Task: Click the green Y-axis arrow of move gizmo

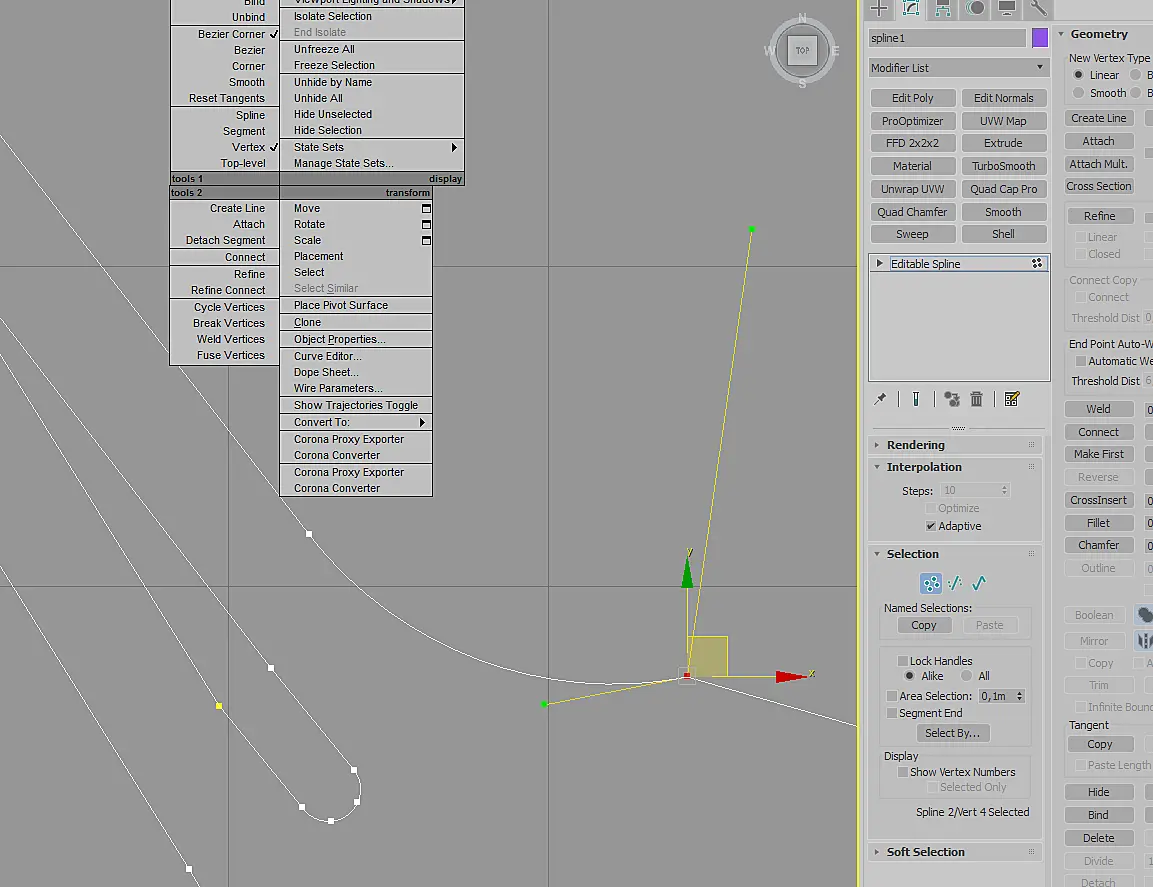Action: point(688,574)
